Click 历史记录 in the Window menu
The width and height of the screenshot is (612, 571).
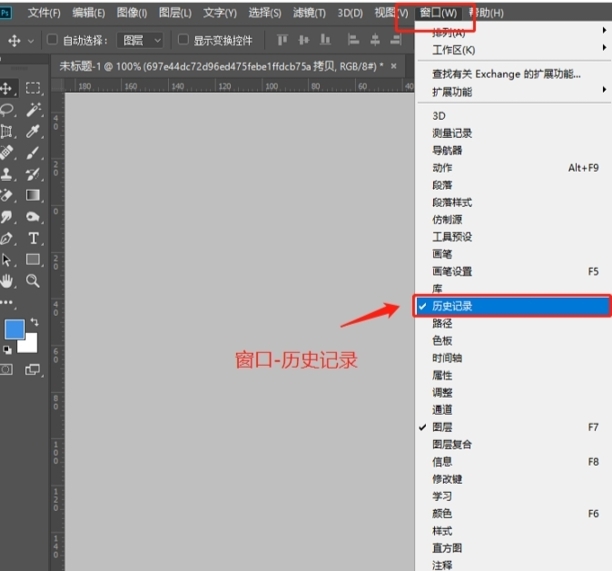(452, 306)
